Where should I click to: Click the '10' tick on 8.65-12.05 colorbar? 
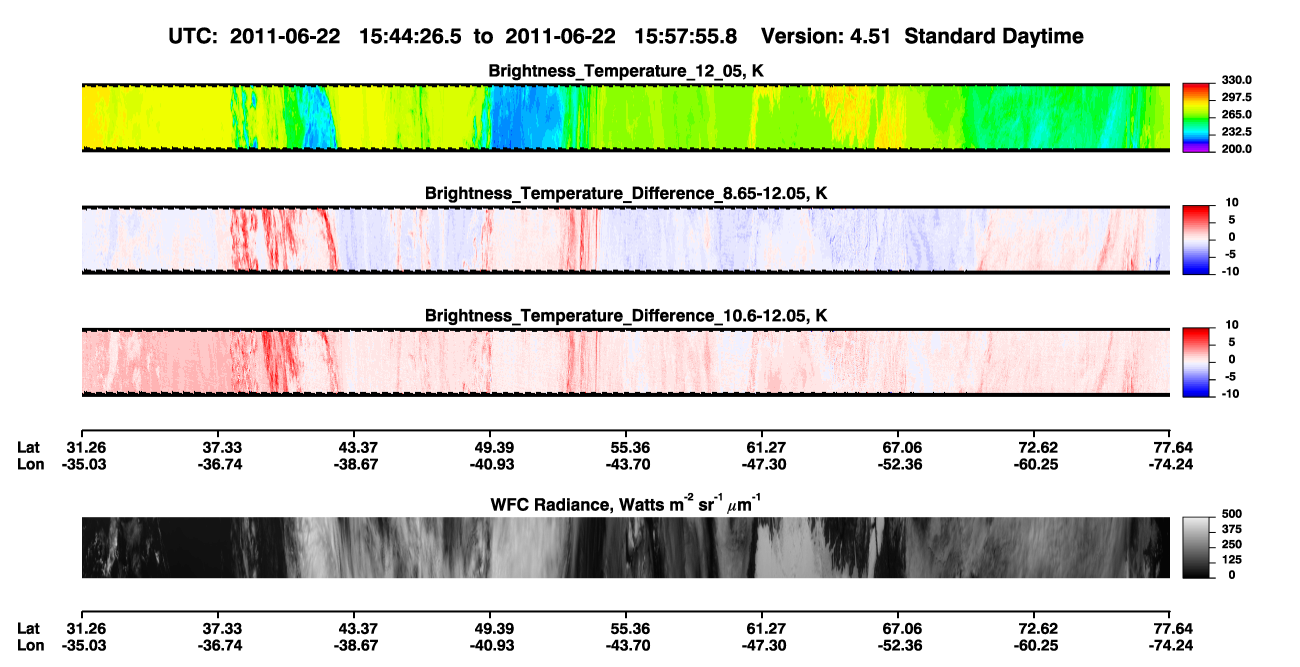click(1231, 203)
